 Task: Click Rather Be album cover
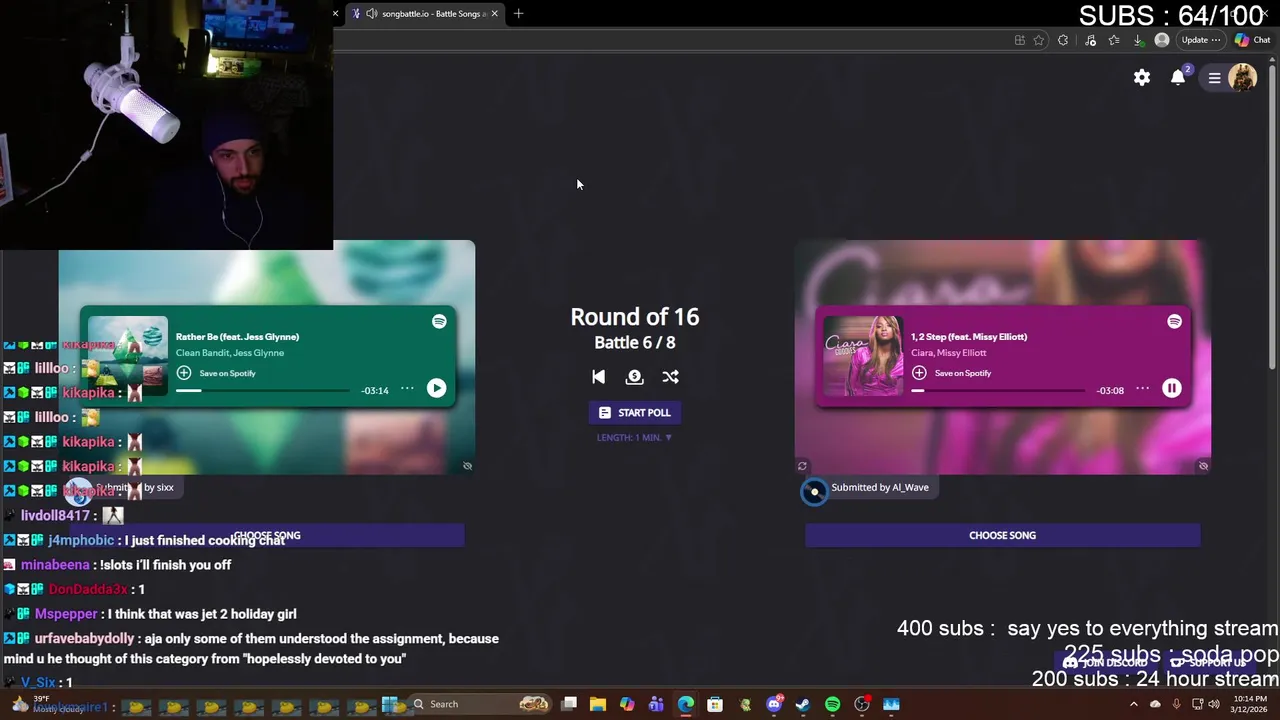pos(128,356)
